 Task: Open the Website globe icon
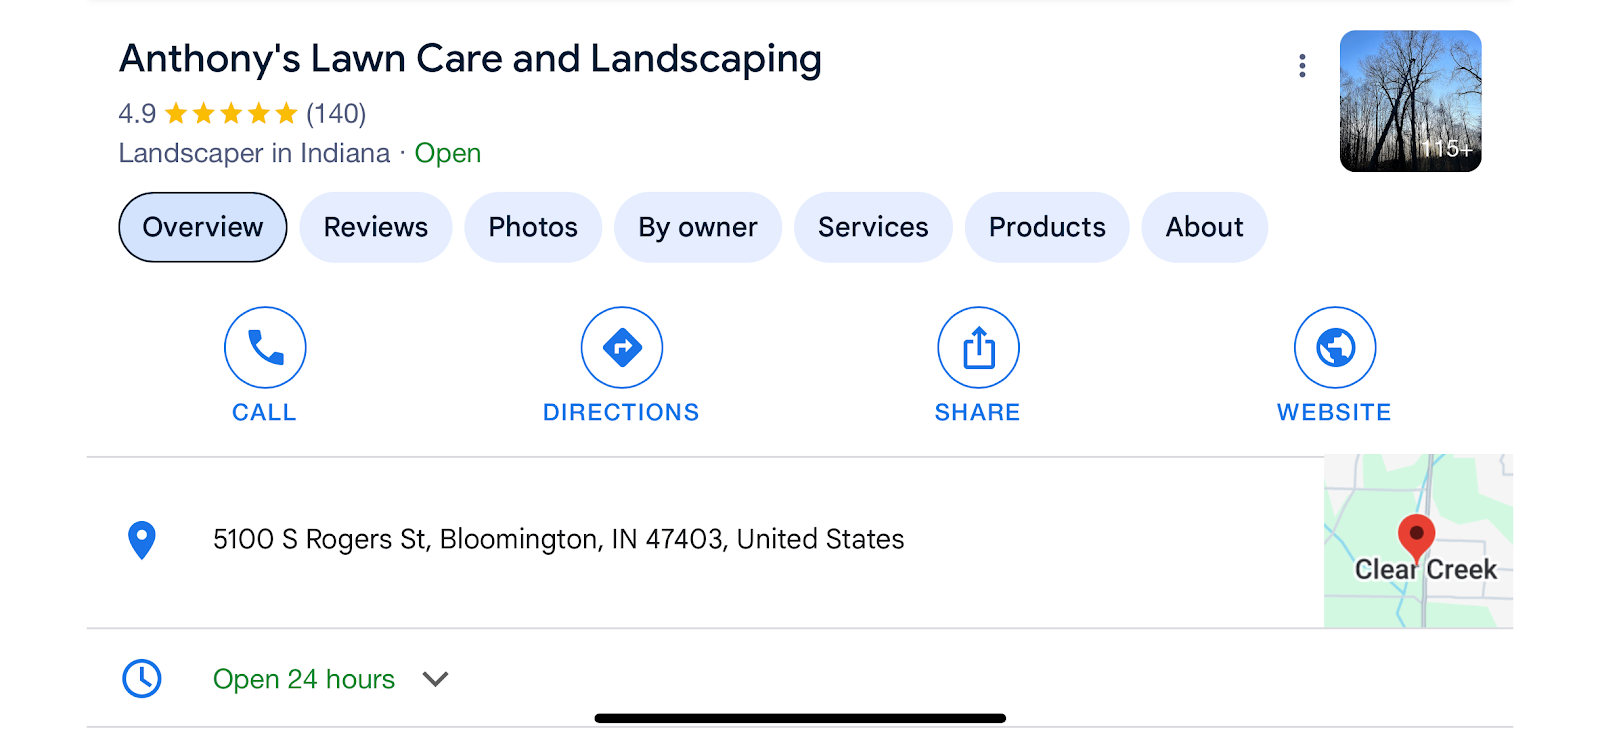(1335, 347)
